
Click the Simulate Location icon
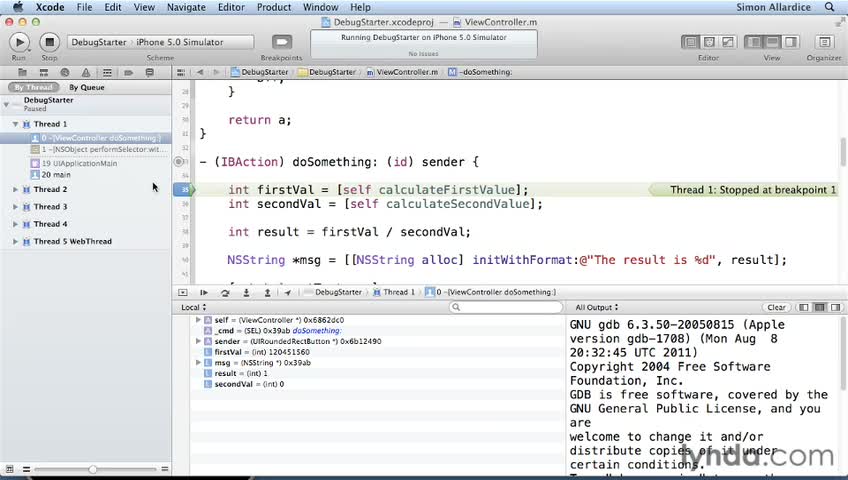pyautogui.click(x=288, y=292)
